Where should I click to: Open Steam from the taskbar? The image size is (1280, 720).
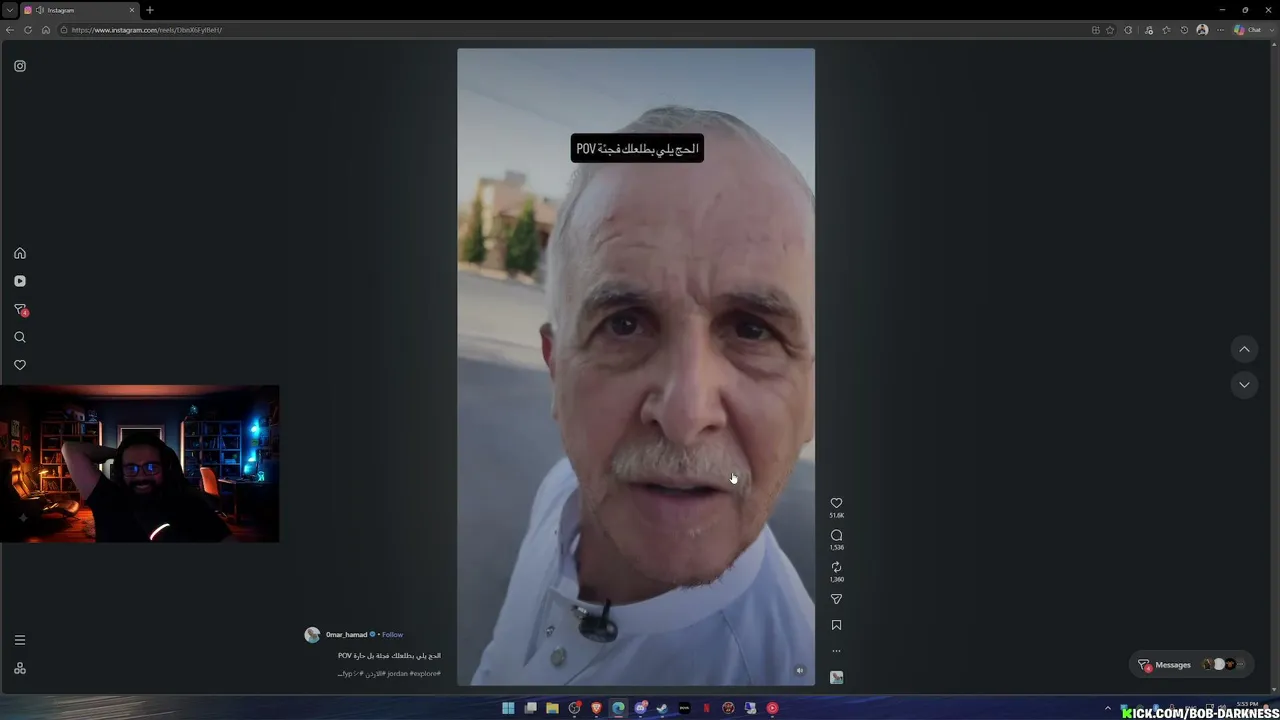tap(662, 708)
